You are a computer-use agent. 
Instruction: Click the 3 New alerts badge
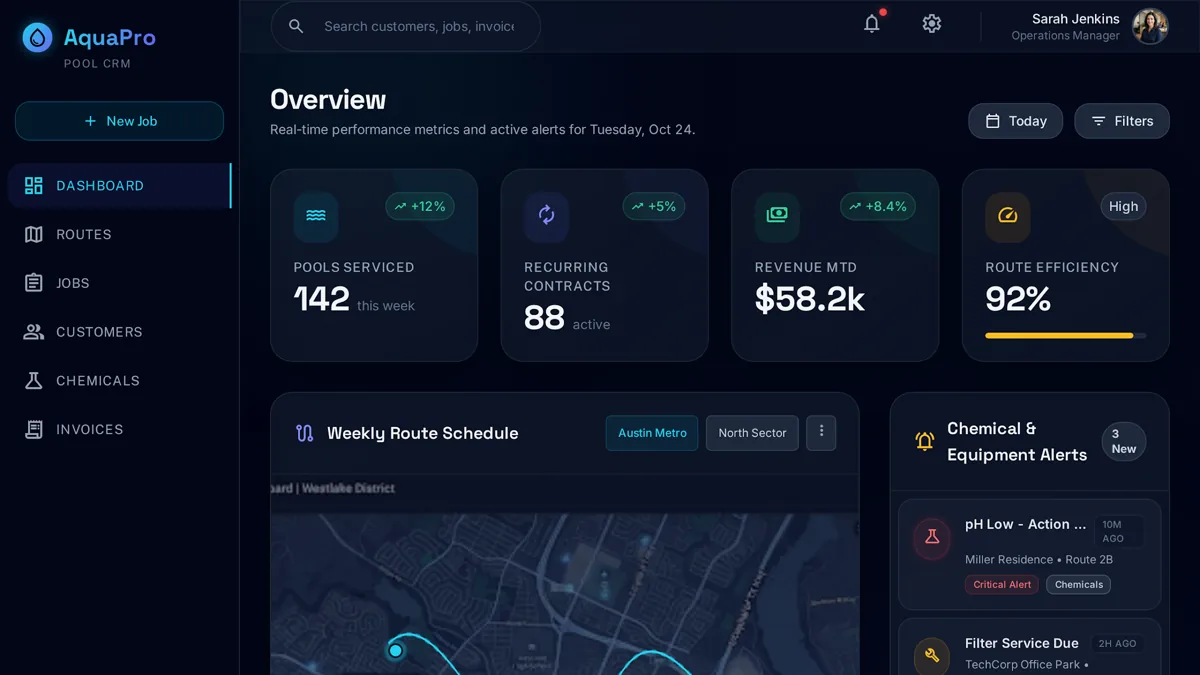(1123, 442)
